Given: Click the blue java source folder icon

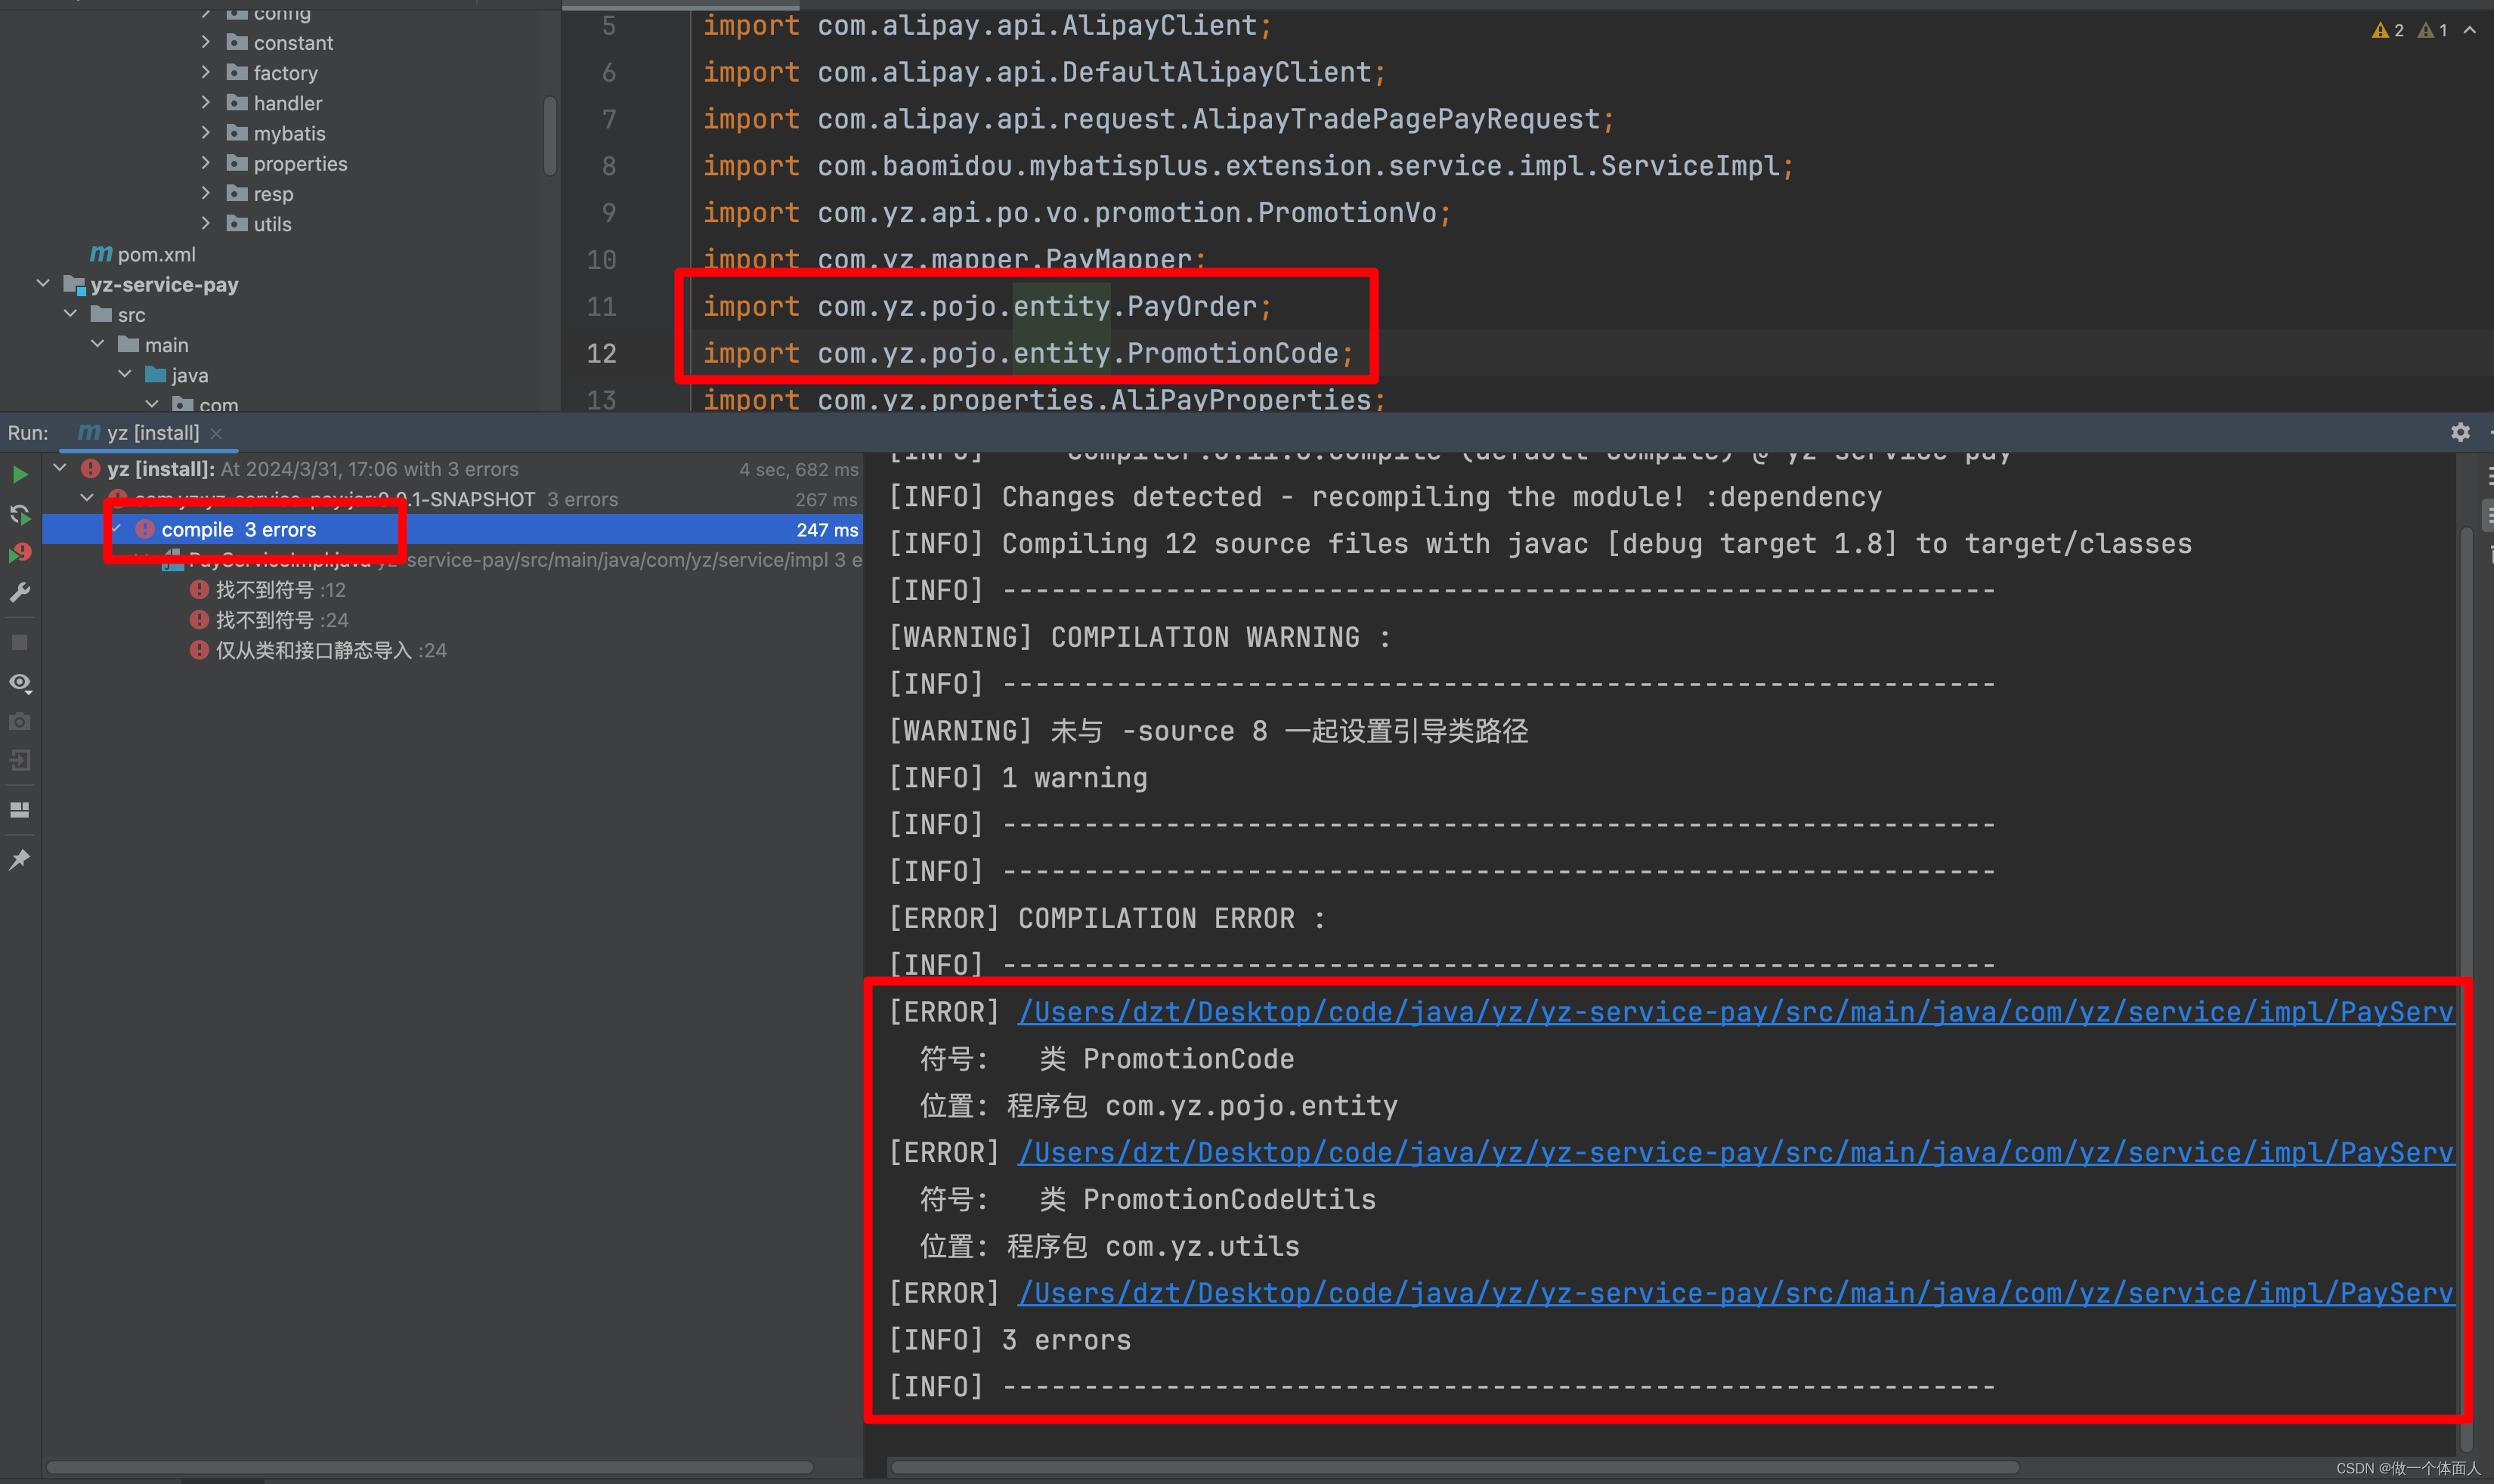Looking at the screenshot, I should click(x=155, y=375).
